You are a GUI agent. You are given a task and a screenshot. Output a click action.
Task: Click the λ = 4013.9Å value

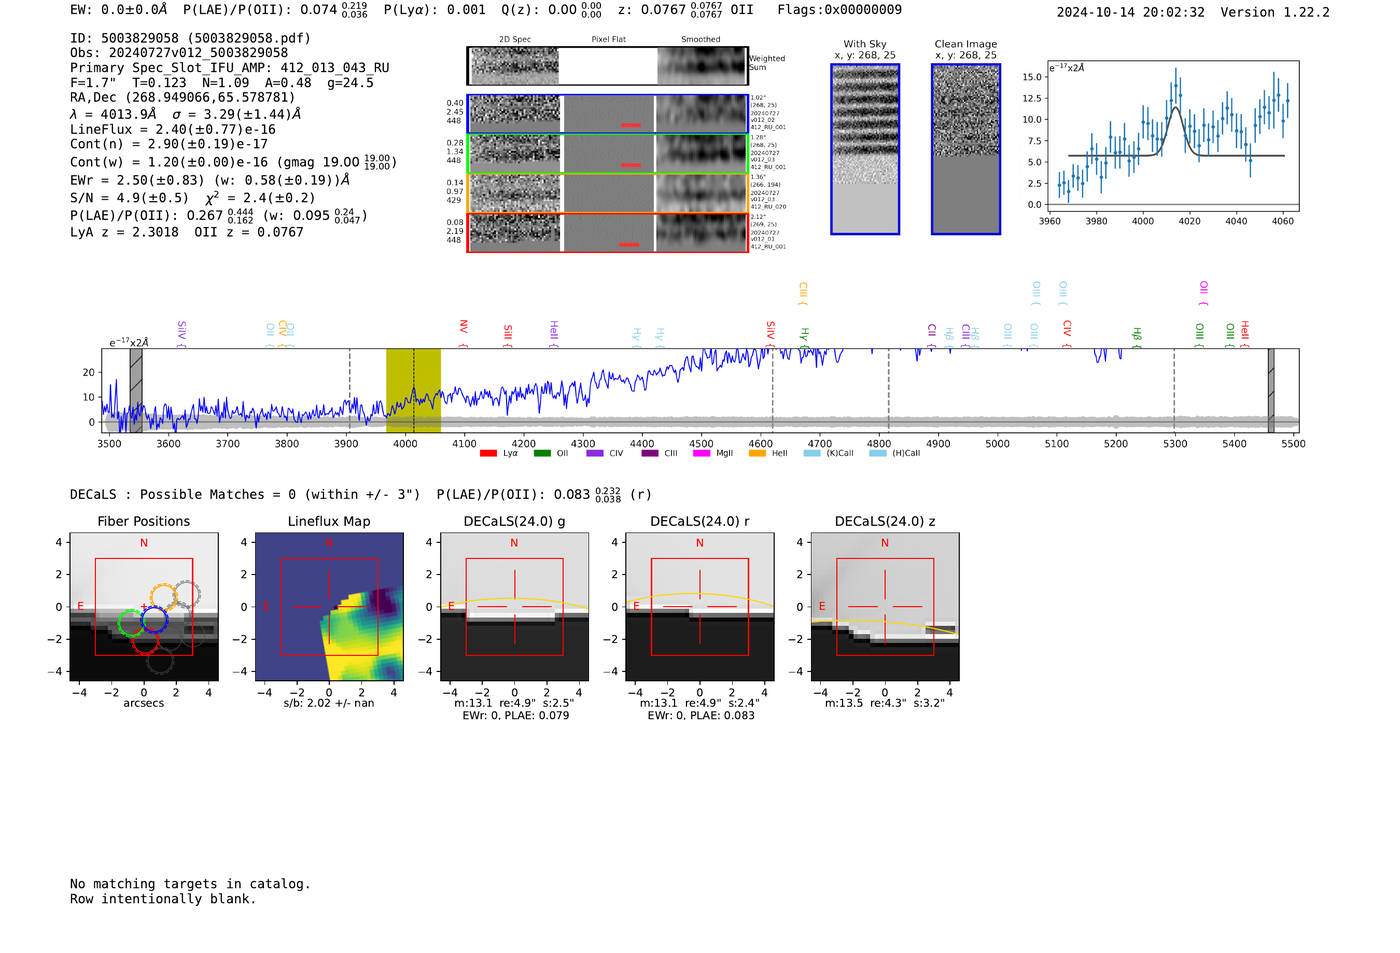[x=113, y=114]
